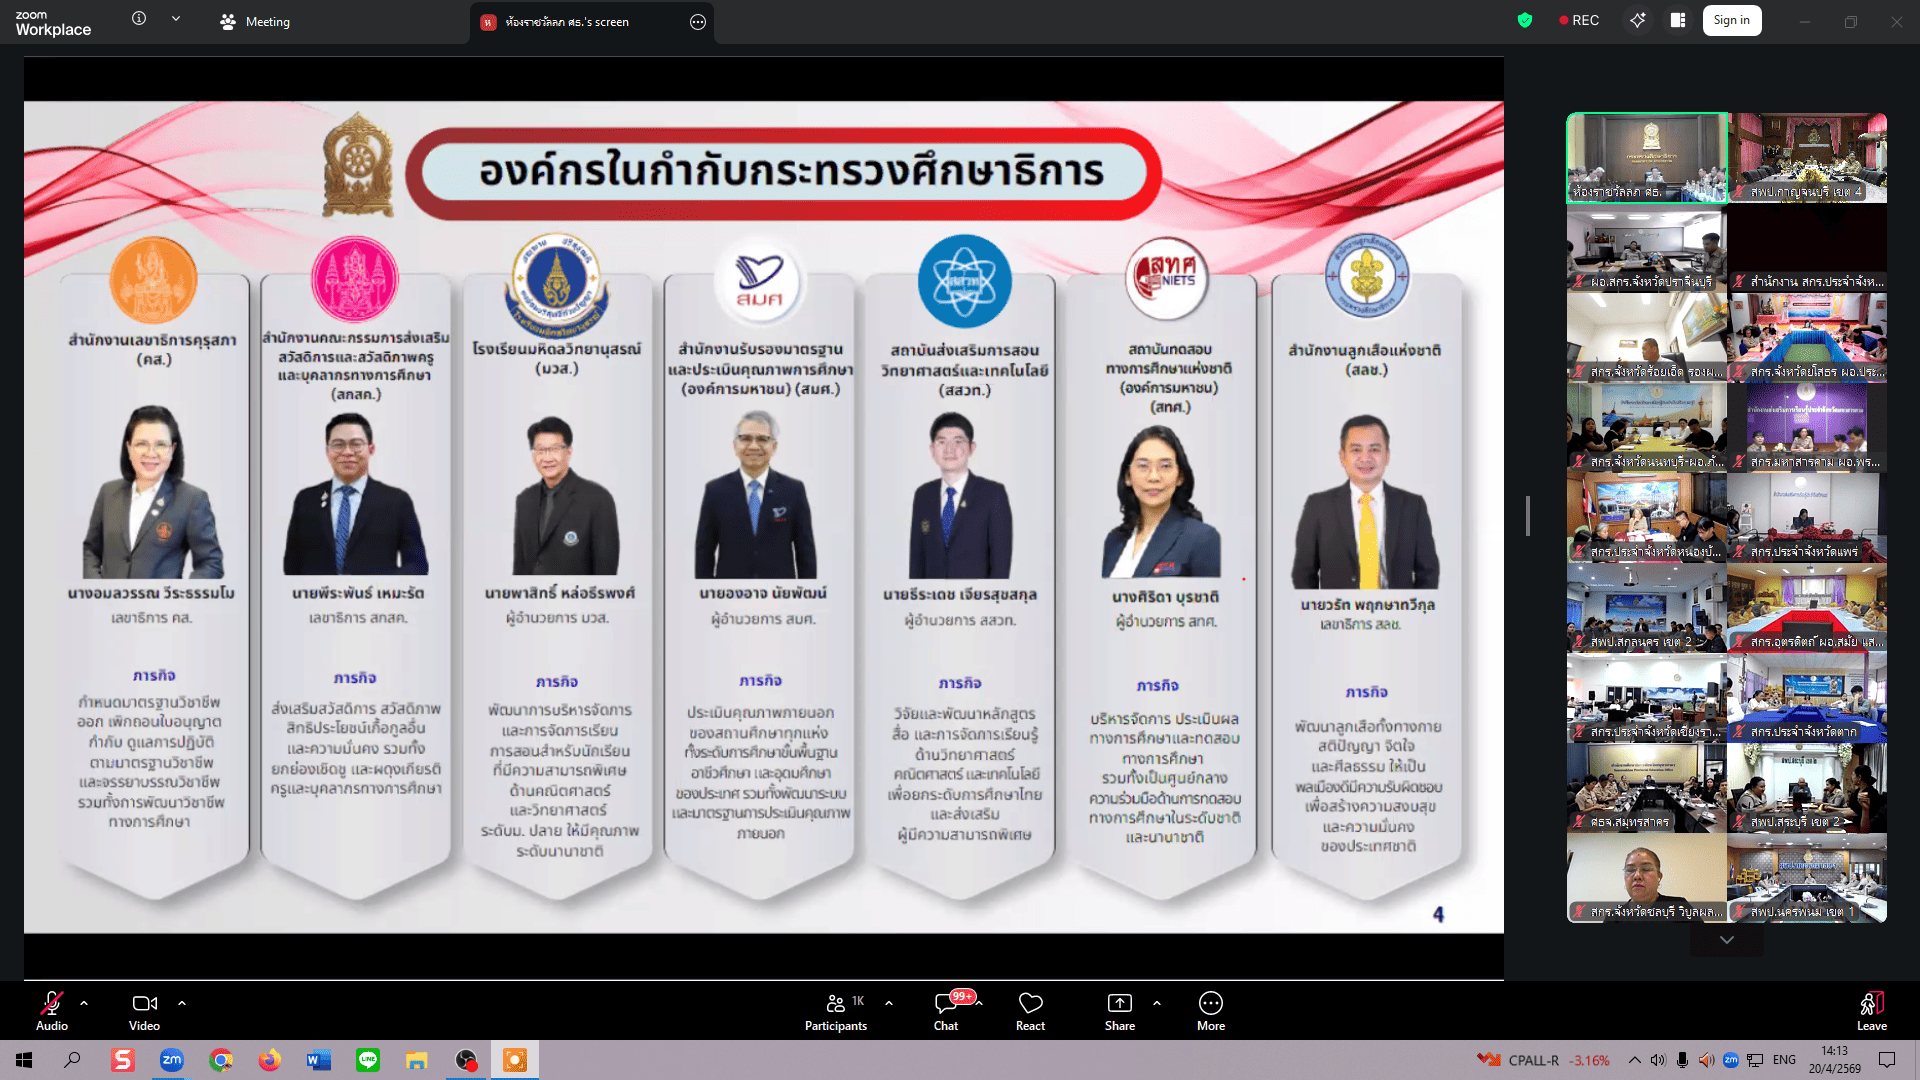1920x1080 pixels.
Task: Select the Meeting tab
Action: pyautogui.click(x=256, y=21)
